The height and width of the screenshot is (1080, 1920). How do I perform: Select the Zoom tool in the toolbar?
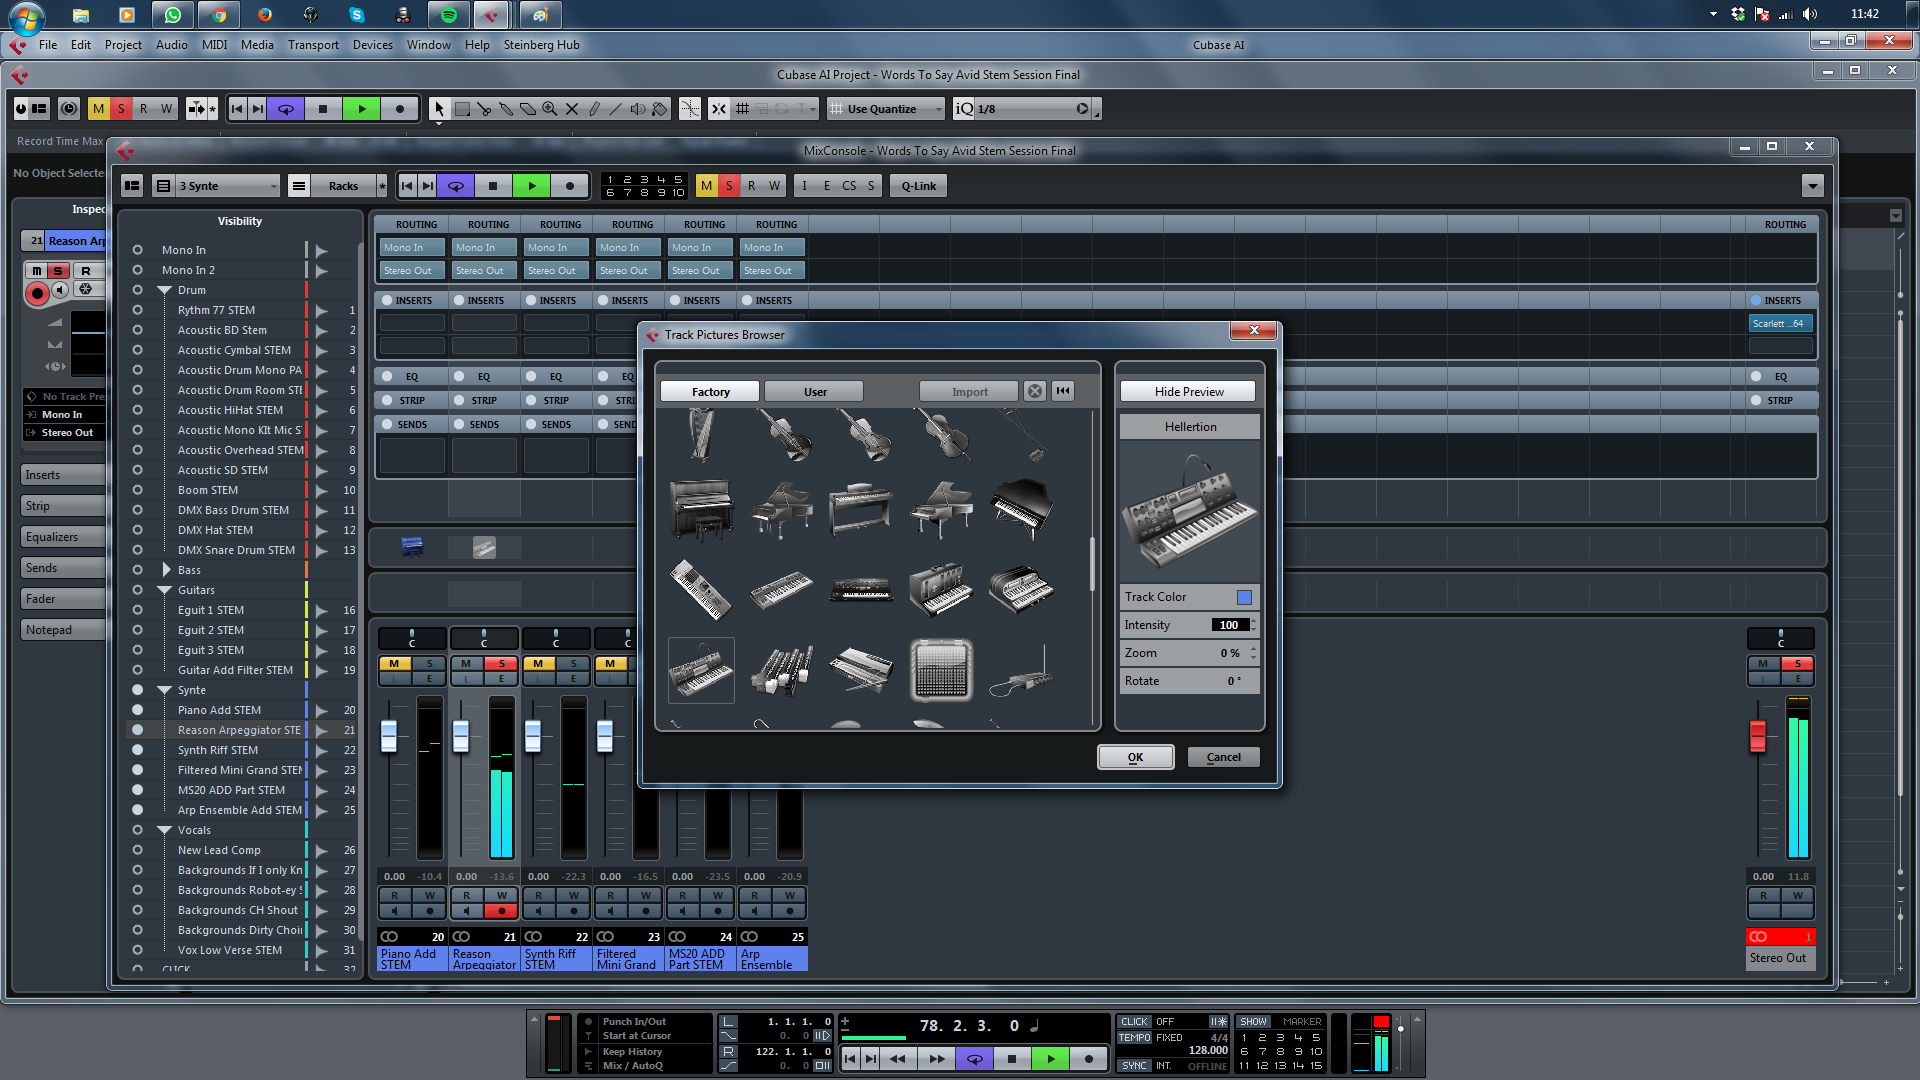[x=550, y=109]
